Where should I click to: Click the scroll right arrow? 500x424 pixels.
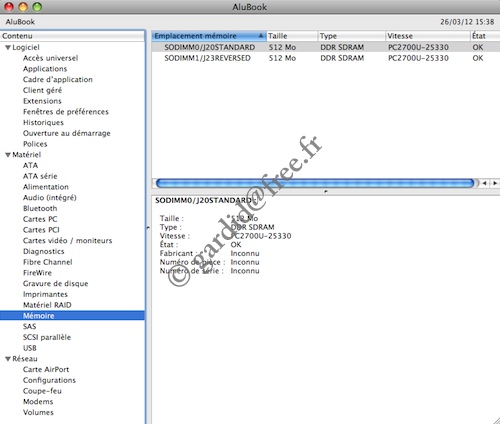[x=495, y=183]
